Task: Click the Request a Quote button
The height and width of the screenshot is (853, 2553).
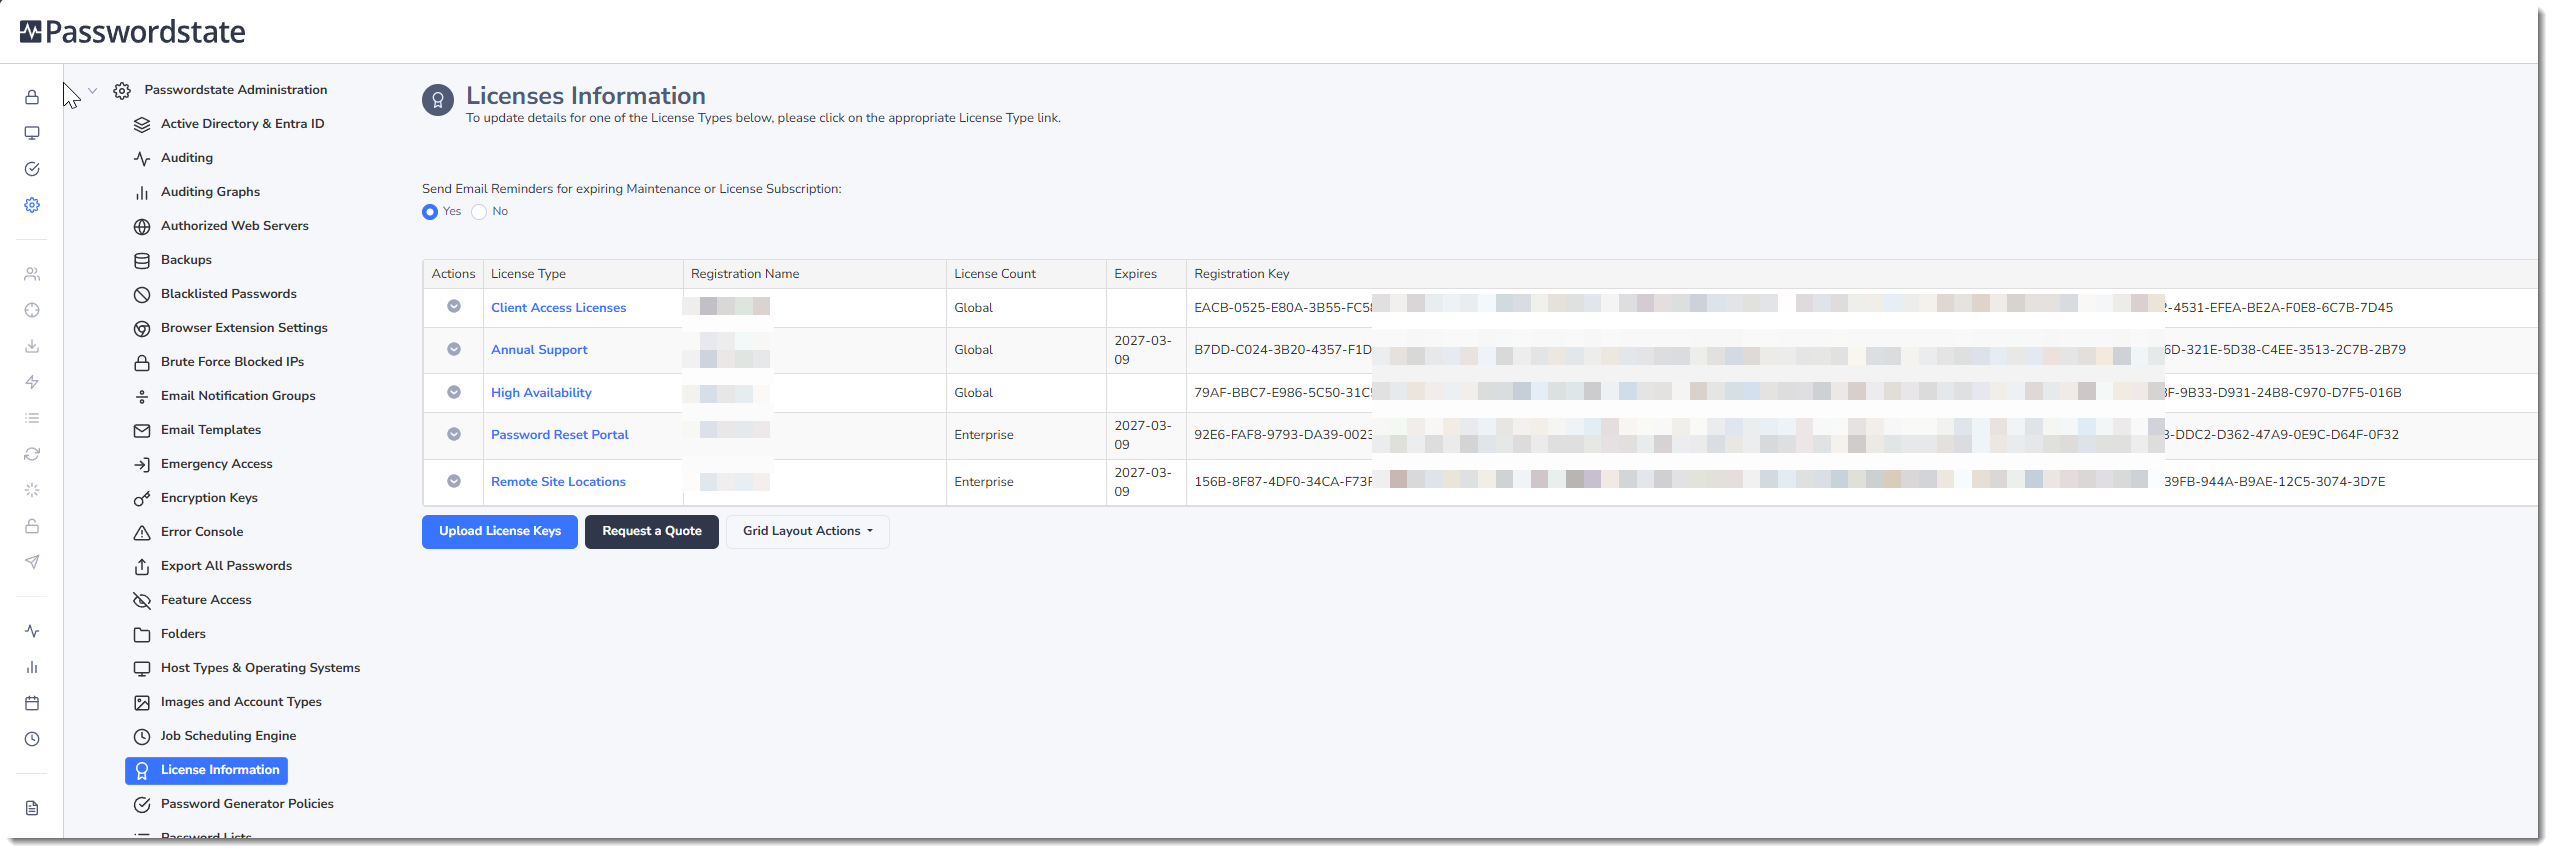Action: pos(652,531)
